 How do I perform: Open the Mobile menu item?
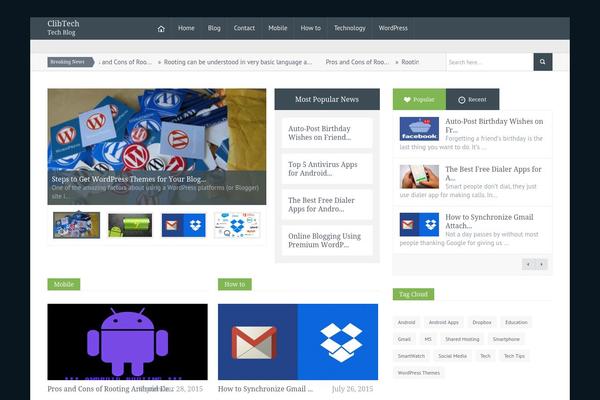click(x=278, y=28)
